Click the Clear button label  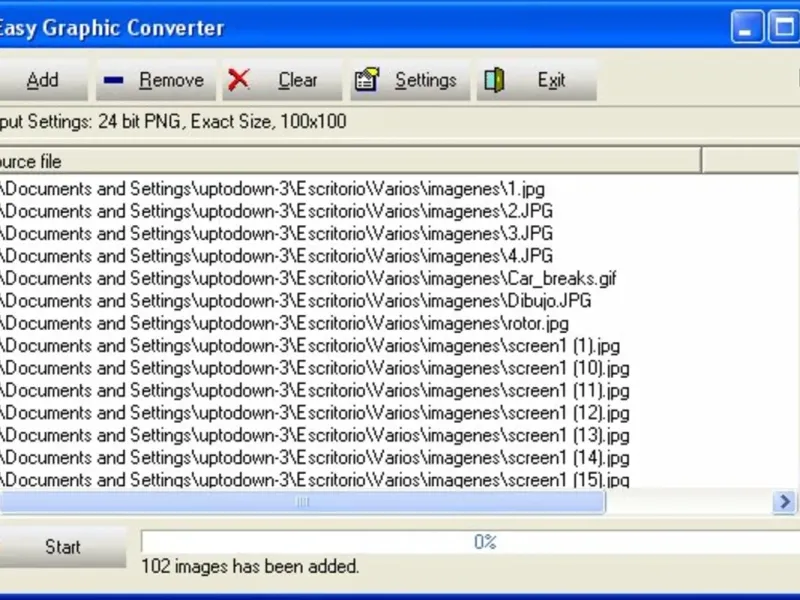pos(298,80)
